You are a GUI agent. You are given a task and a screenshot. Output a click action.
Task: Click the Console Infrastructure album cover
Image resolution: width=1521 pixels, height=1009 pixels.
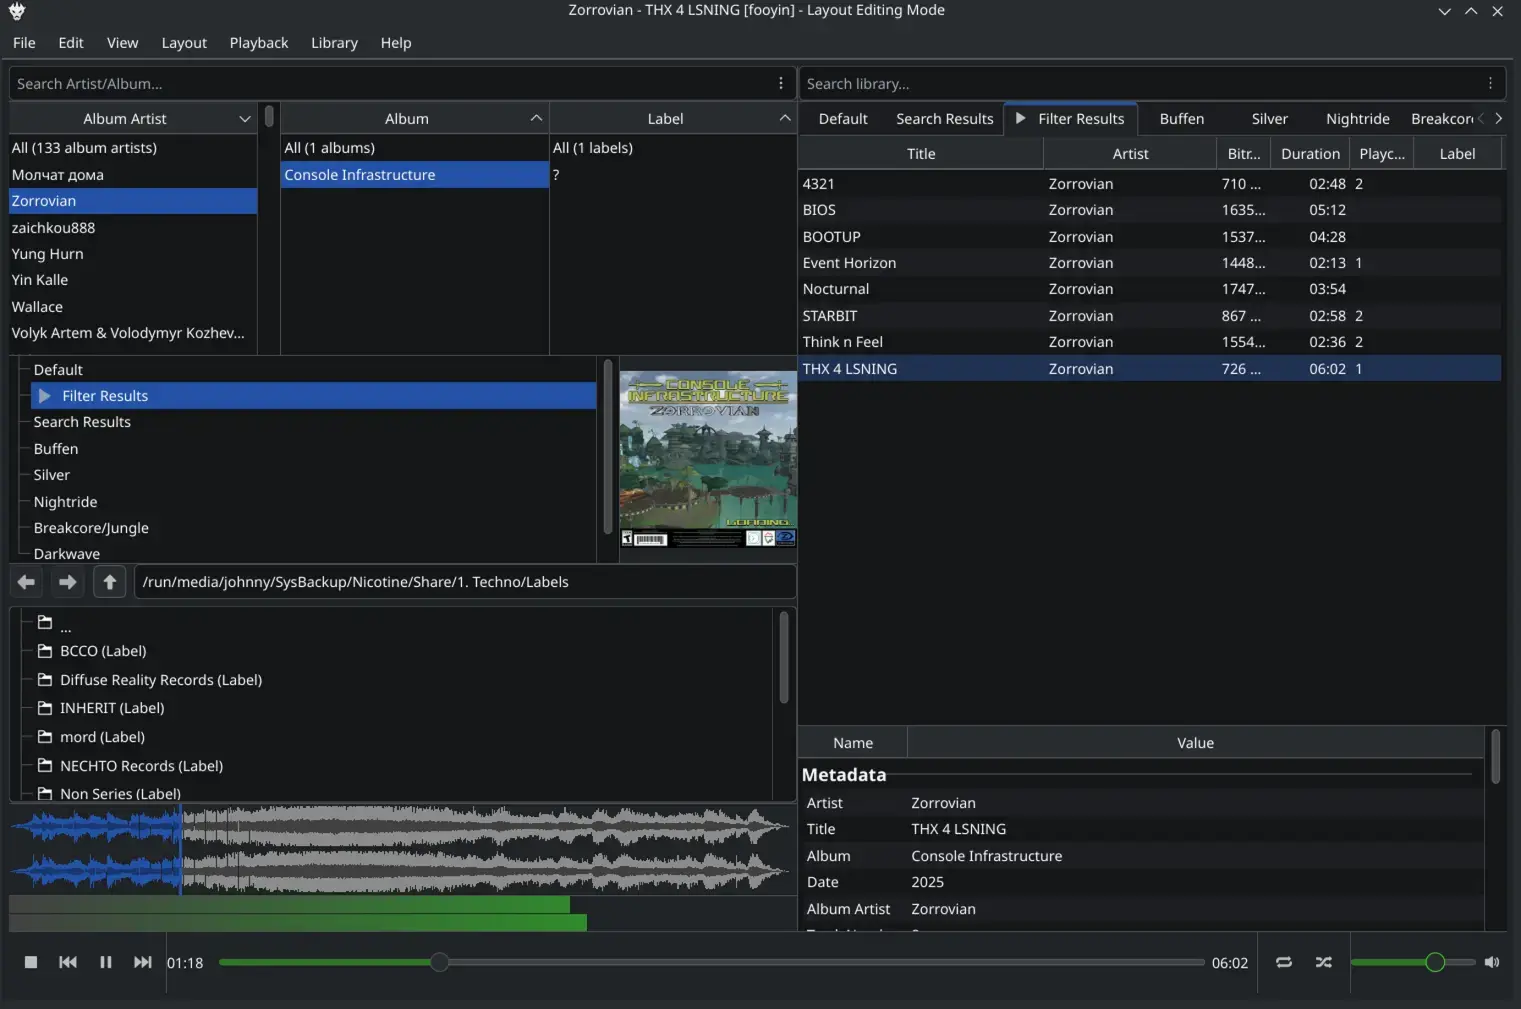pyautogui.click(x=707, y=459)
